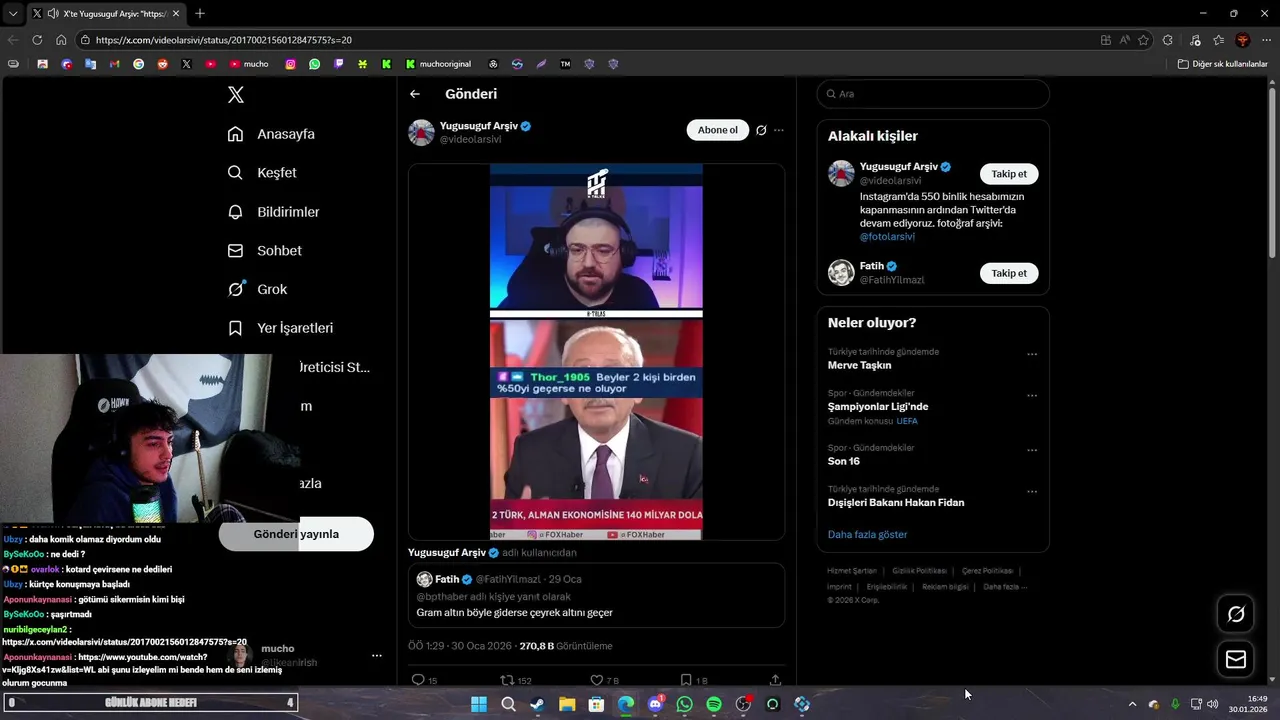Open mucho YouTube bookmark
Screen dimensions: 1280x720
249,64
